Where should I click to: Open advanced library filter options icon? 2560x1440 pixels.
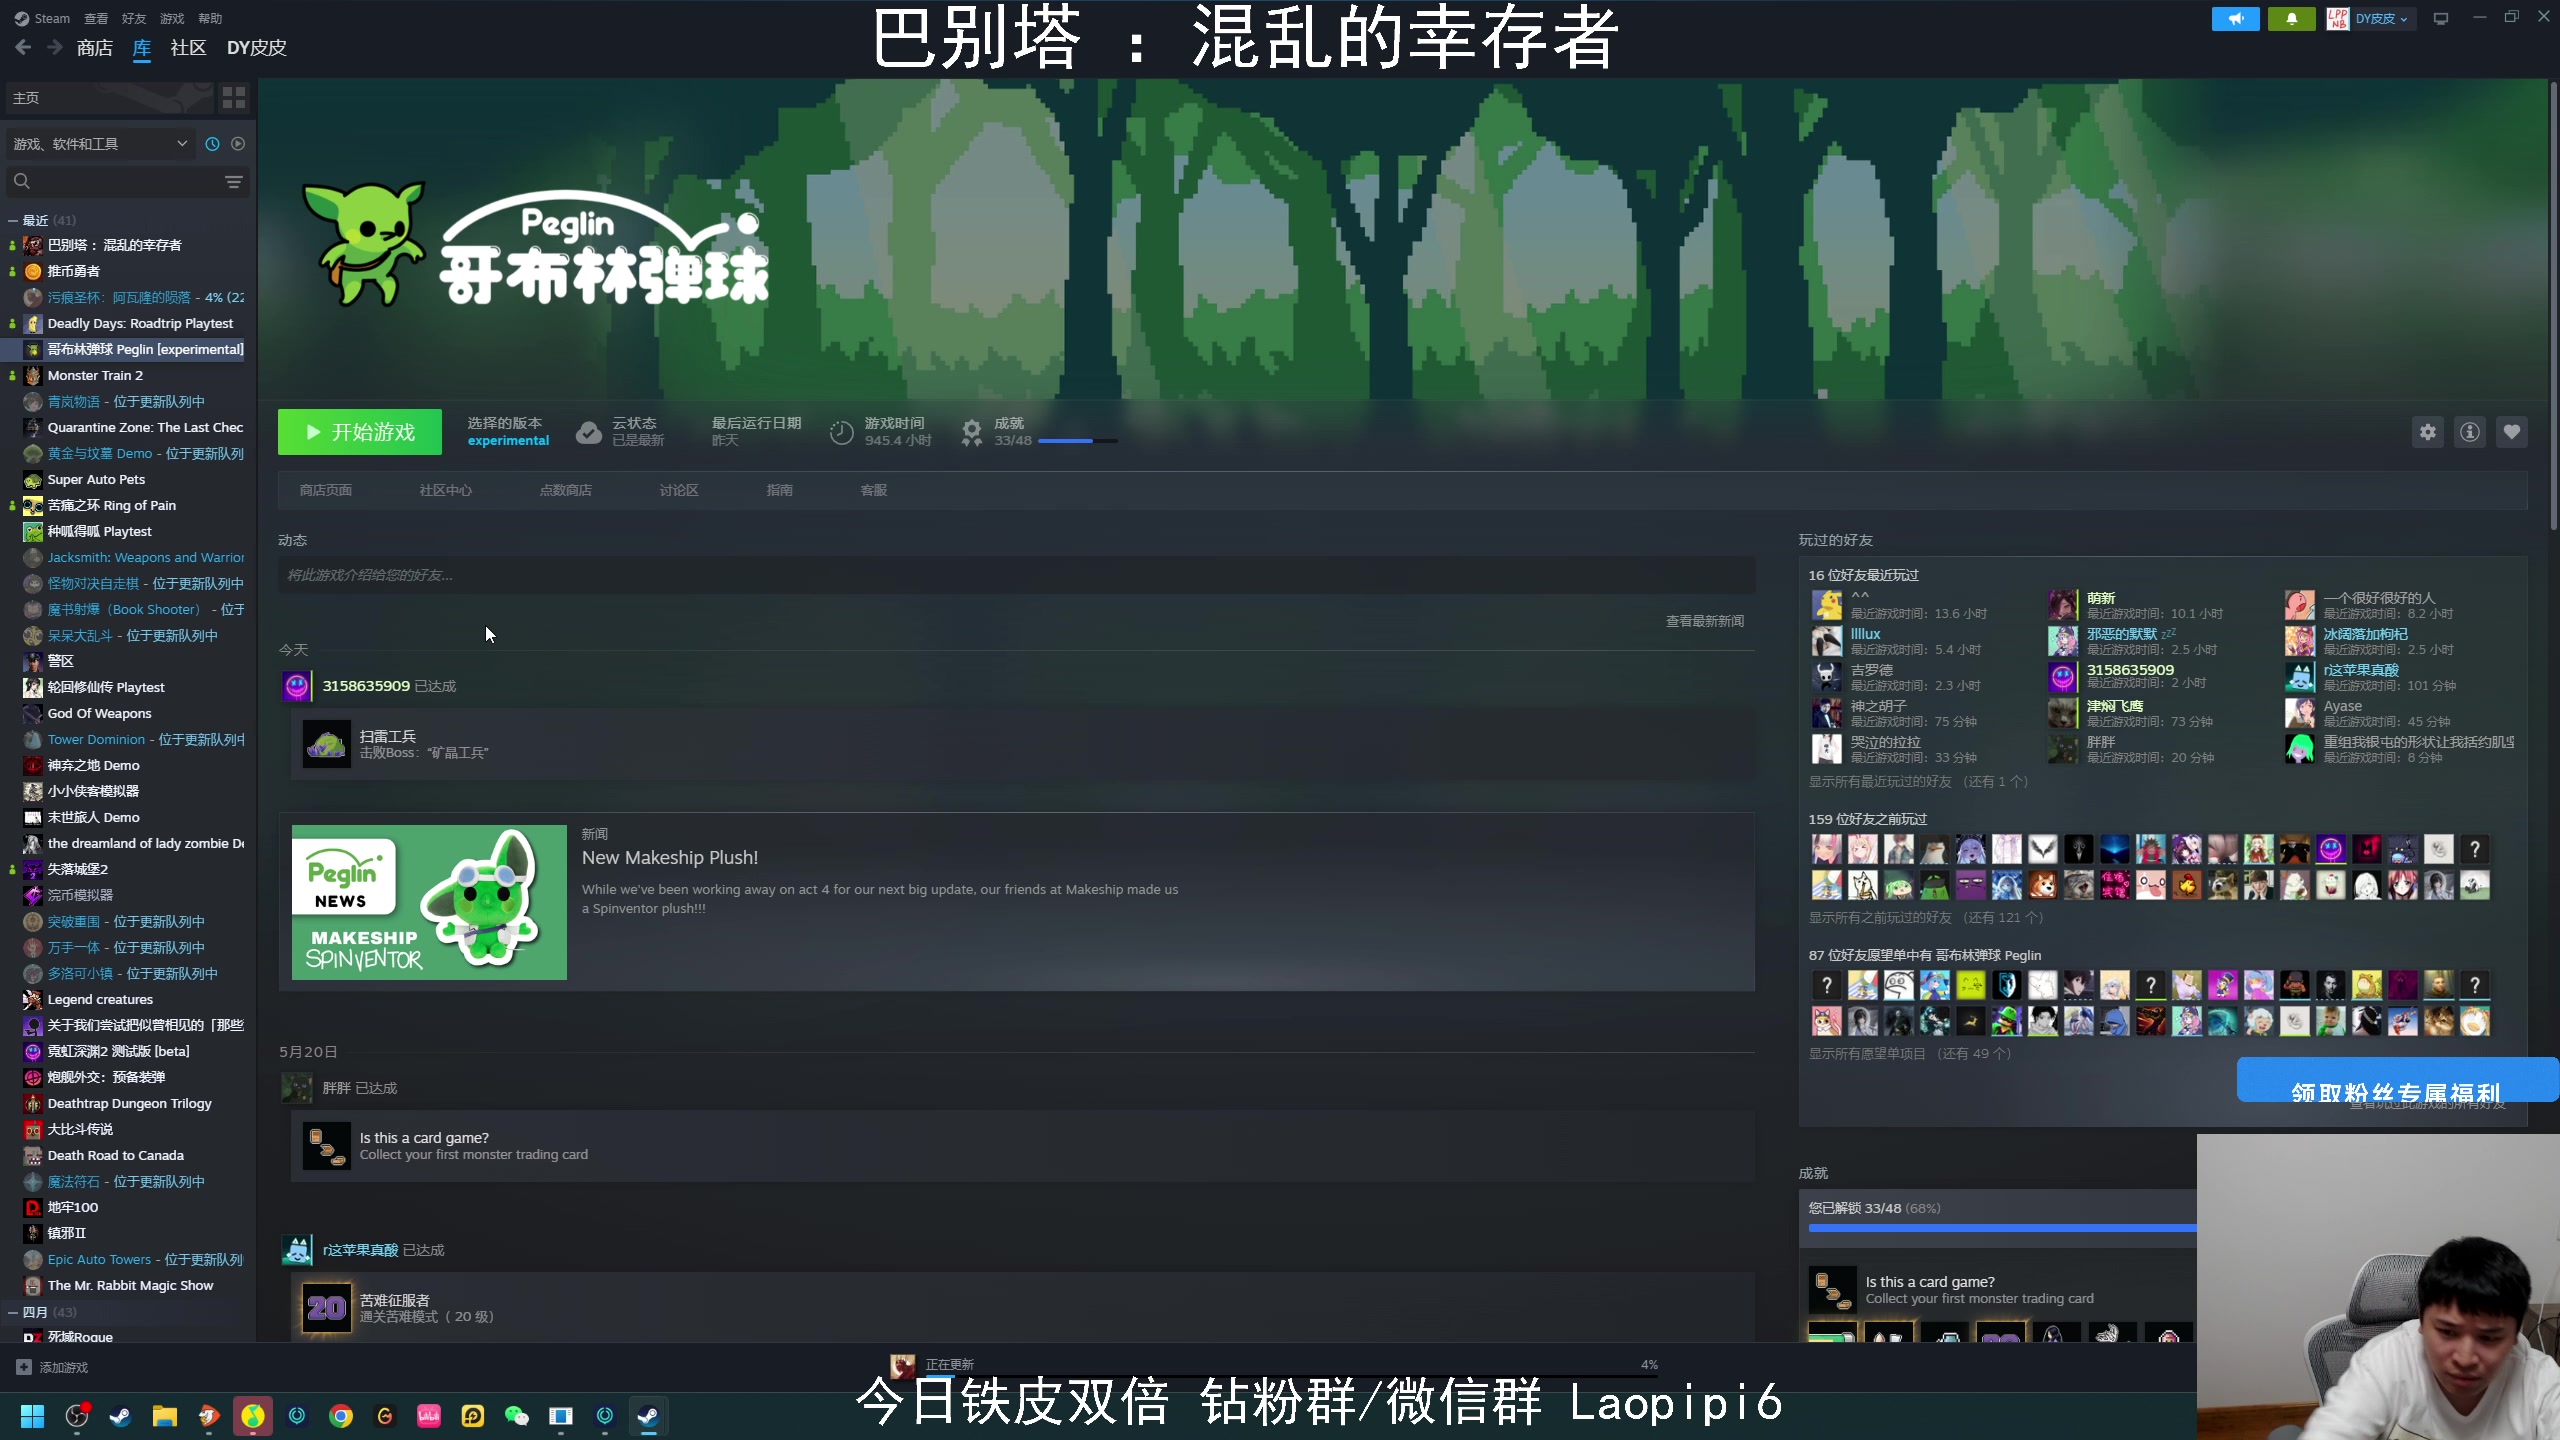pos(234,182)
